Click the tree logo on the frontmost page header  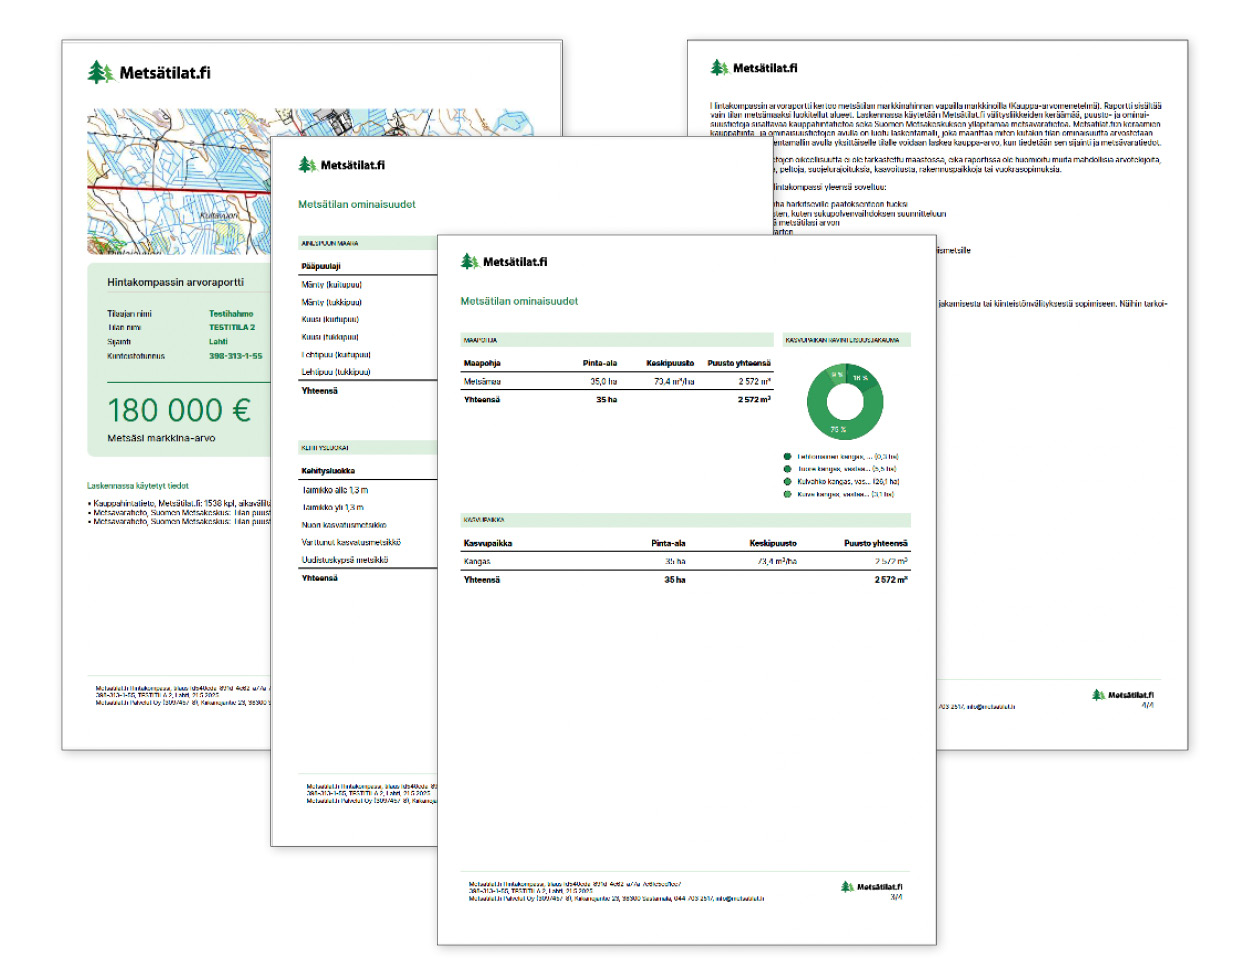click(469, 262)
